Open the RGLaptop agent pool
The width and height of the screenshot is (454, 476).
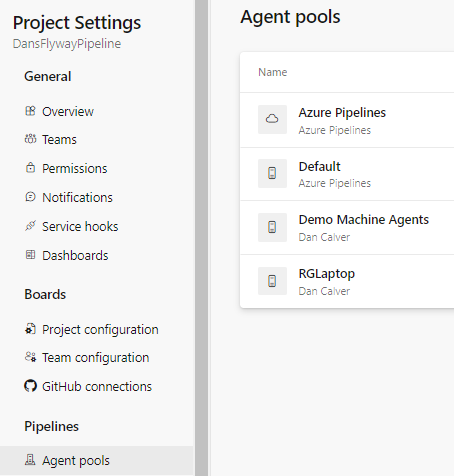click(x=347, y=282)
